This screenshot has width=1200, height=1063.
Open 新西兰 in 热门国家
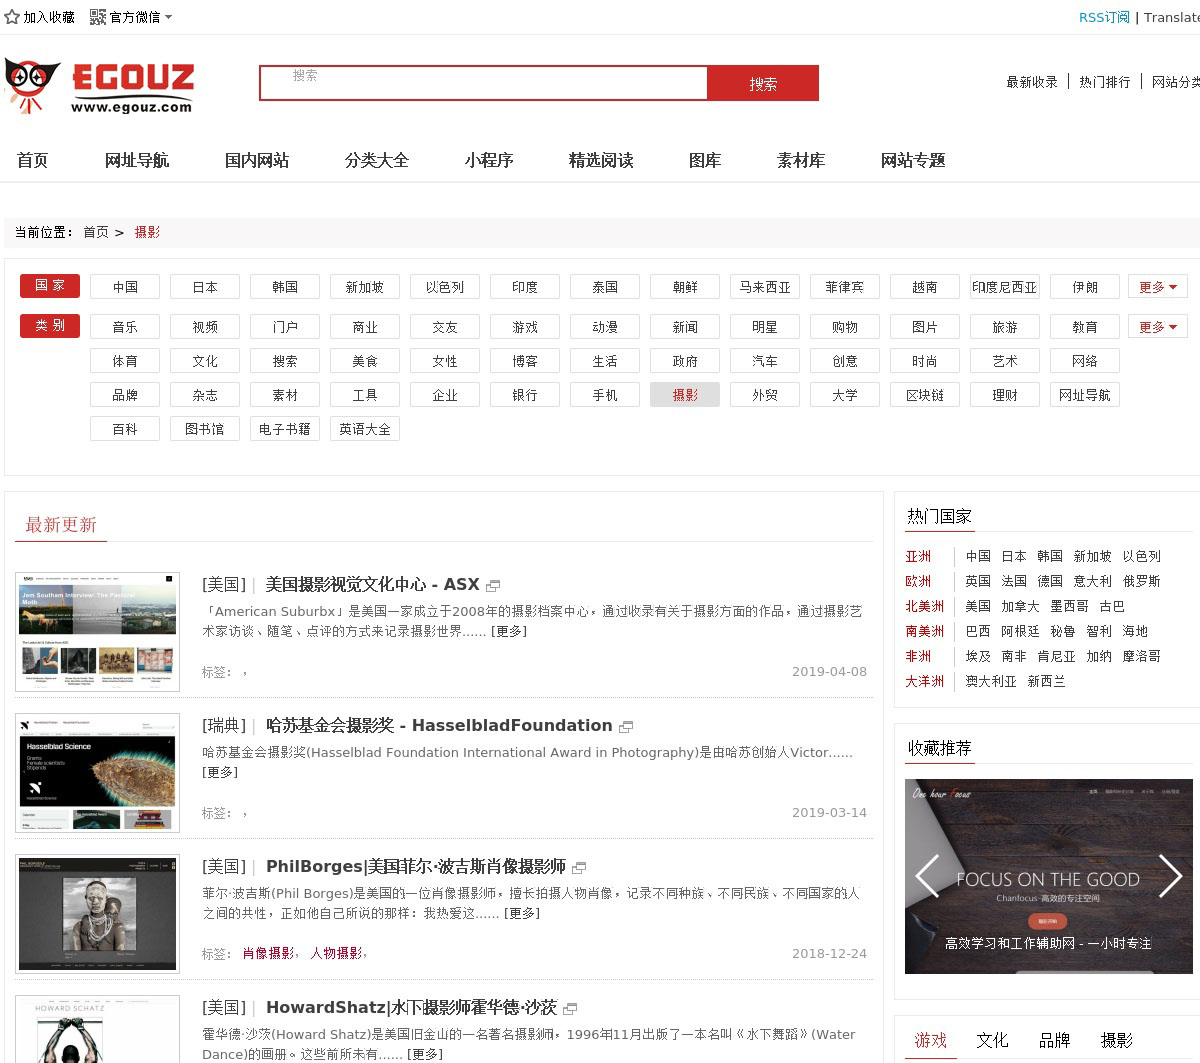[x=1047, y=681]
